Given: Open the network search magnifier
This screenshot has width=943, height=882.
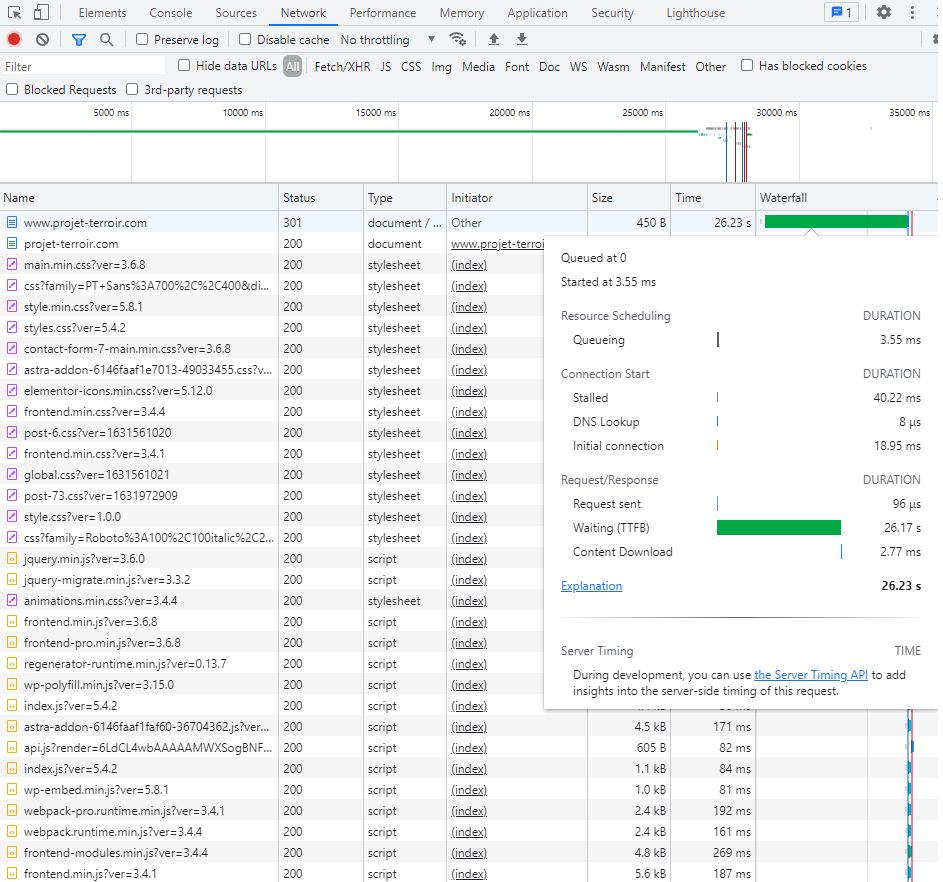Looking at the screenshot, I should click(107, 40).
